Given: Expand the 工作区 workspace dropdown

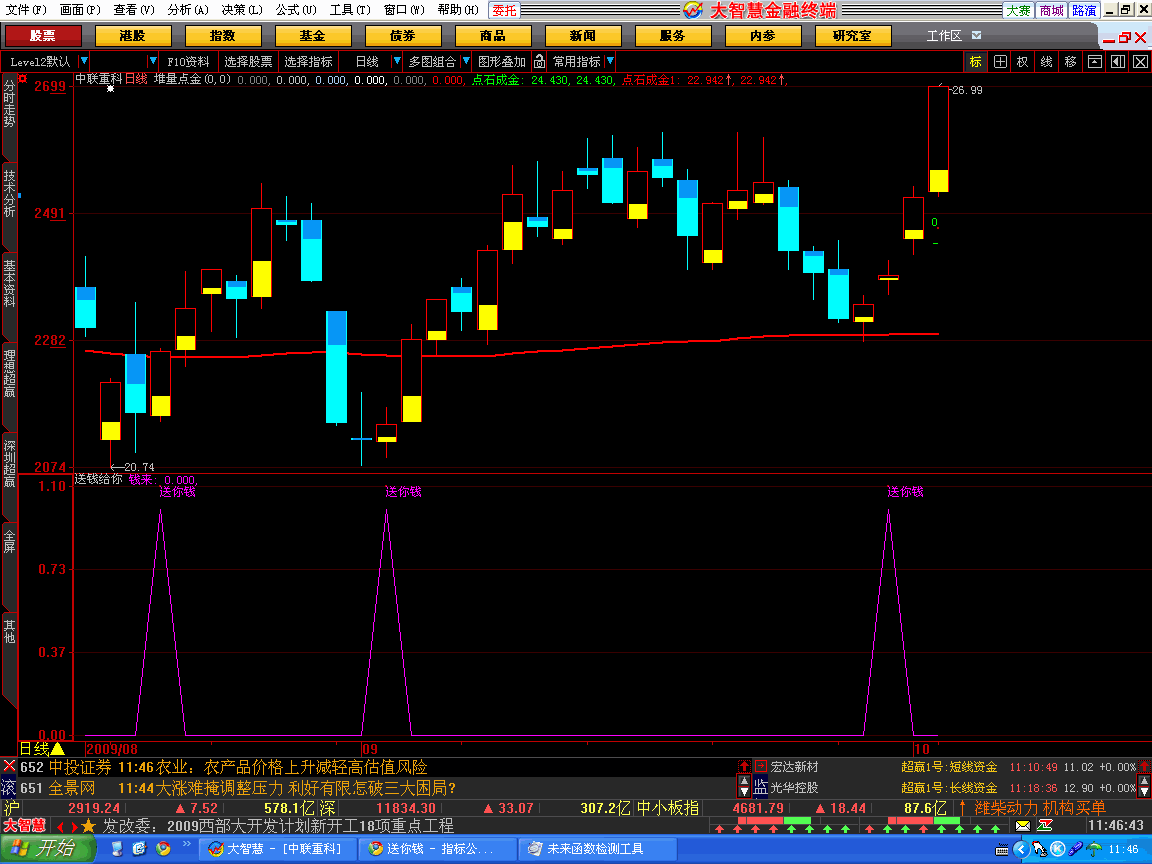Looking at the screenshot, I should 976,35.
